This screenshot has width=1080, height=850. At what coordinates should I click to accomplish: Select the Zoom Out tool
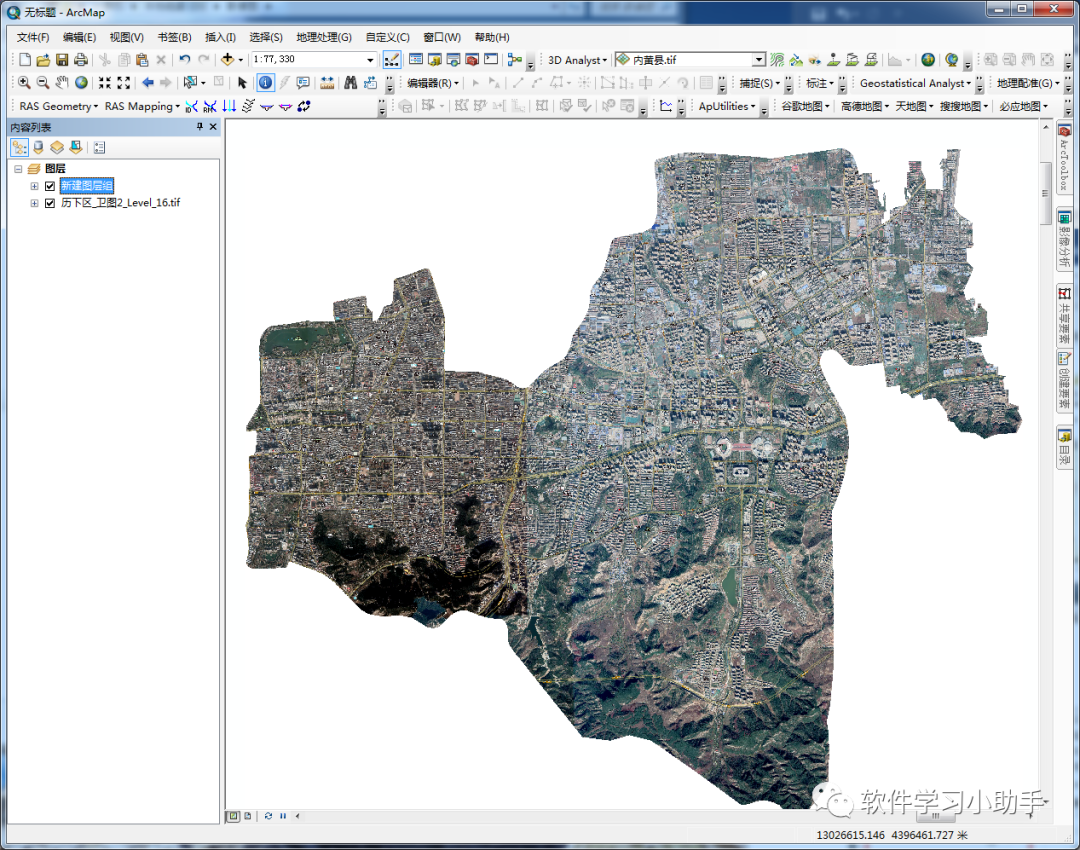pos(43,83)
